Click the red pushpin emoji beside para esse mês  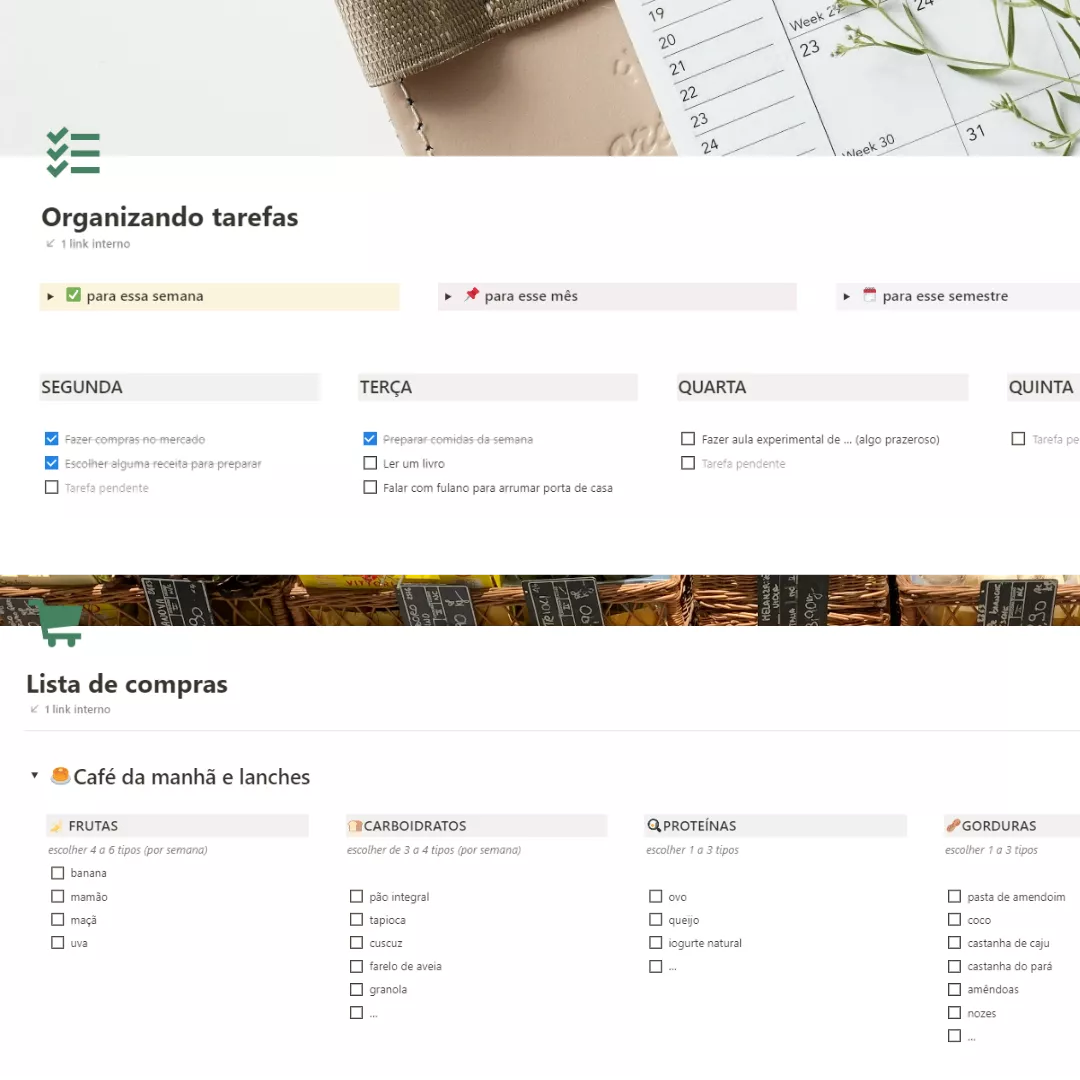(x=471, y=295)
